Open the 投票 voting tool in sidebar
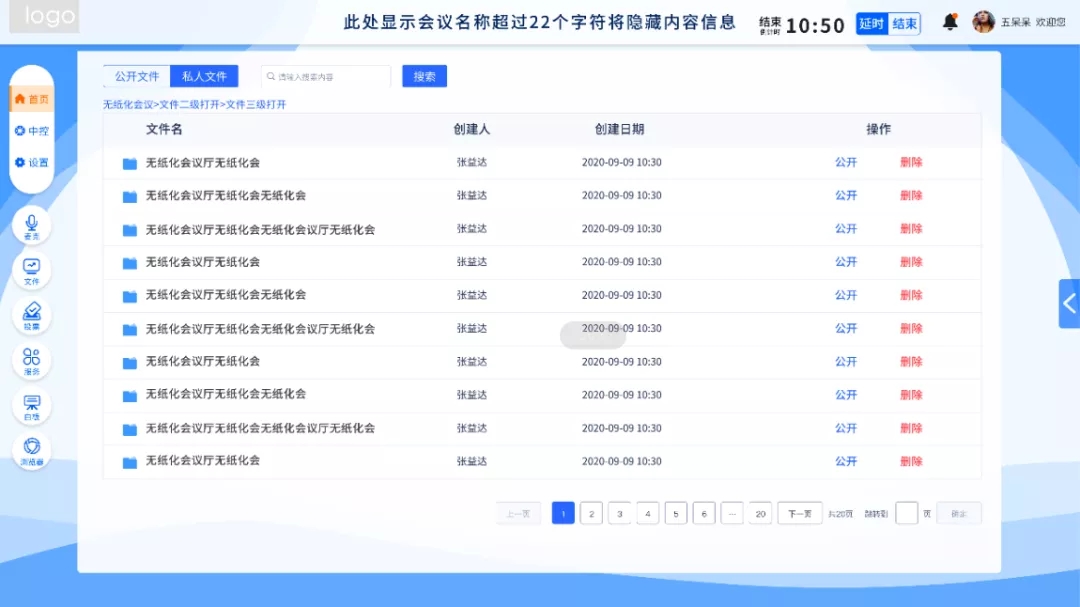Screen dimensions: 1080x607 pos(32,316)
